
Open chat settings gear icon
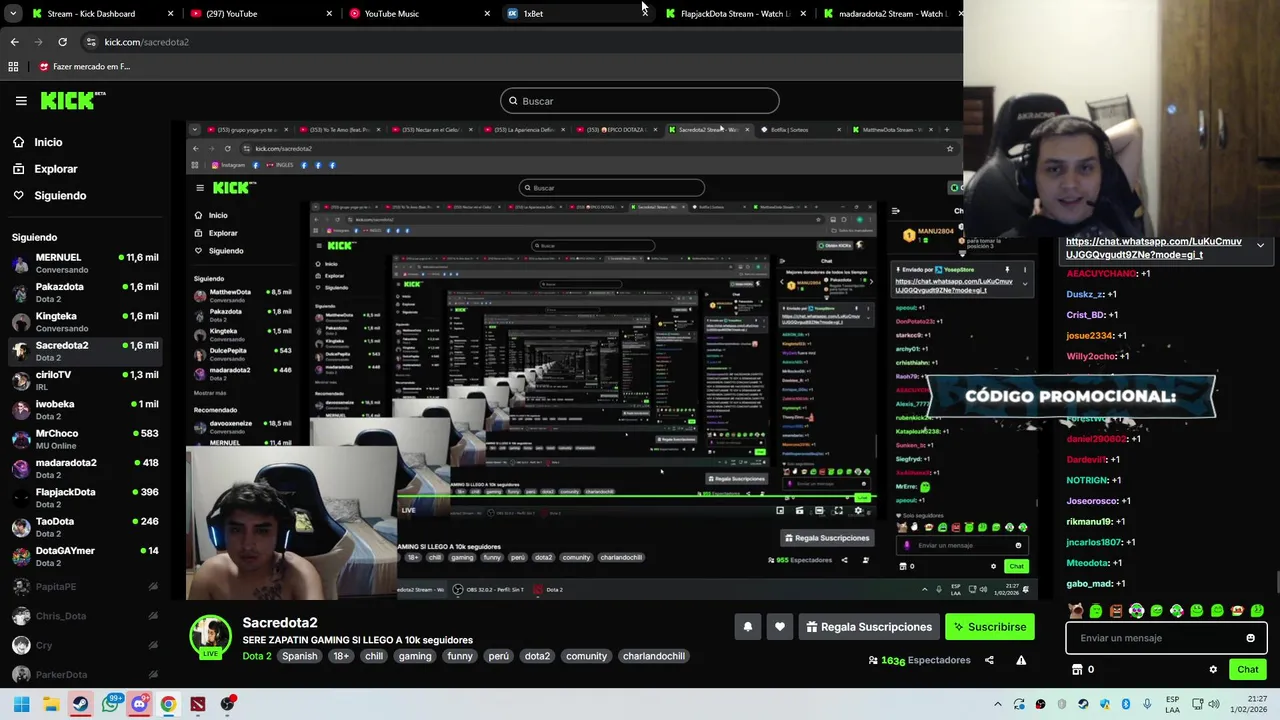pos(1213,670)
